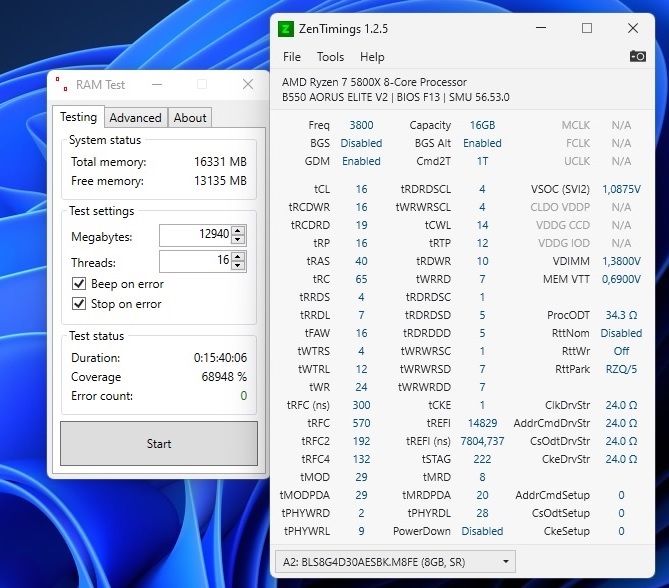Click the Cmd2T value 1T

coord(482,161)
